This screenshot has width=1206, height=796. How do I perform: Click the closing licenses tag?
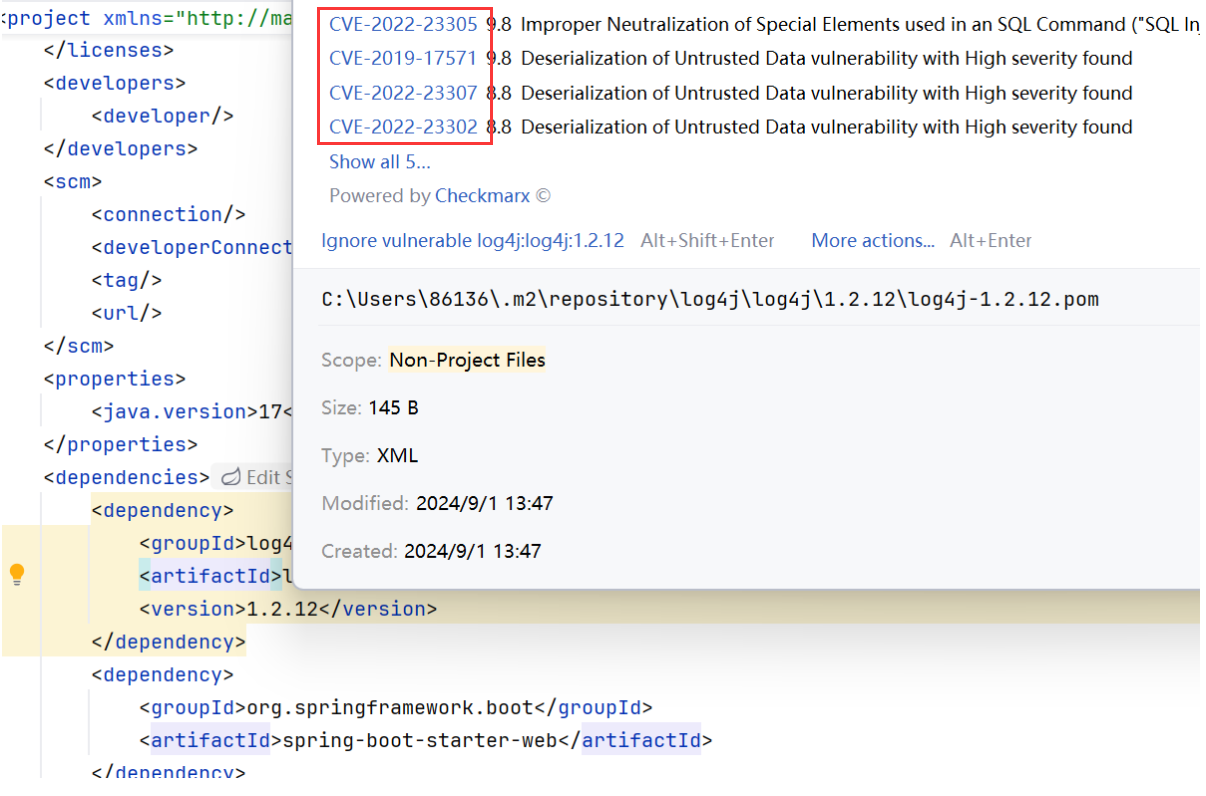click(108, 50)
